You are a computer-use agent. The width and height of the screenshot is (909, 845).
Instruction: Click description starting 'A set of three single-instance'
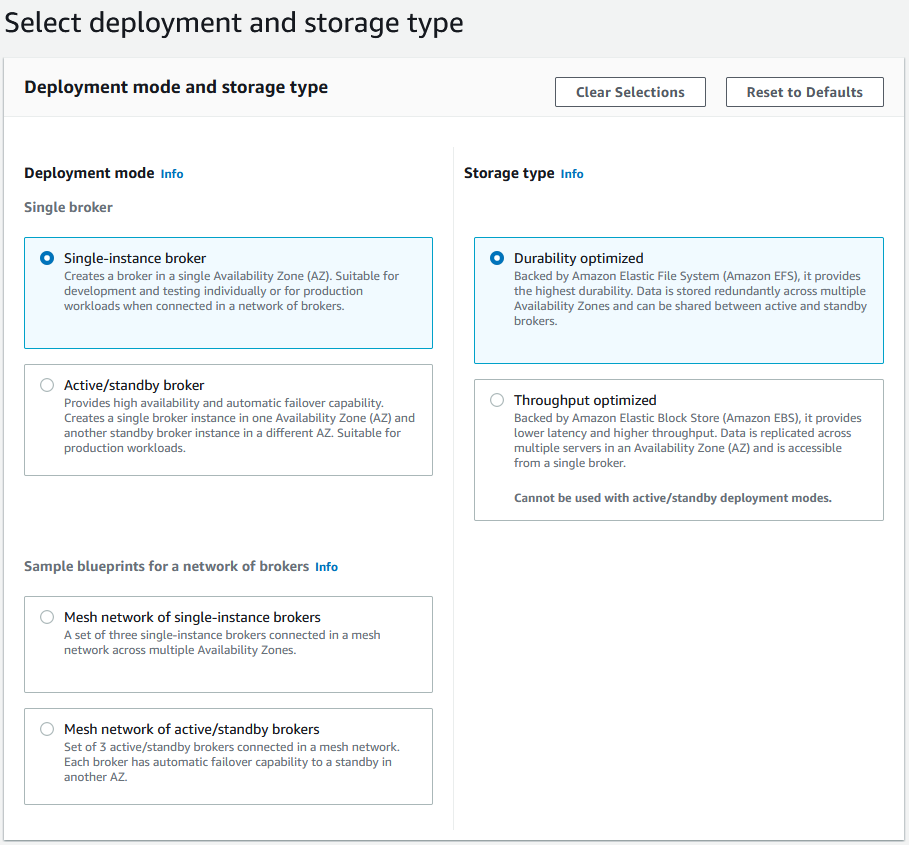point(222,642)
